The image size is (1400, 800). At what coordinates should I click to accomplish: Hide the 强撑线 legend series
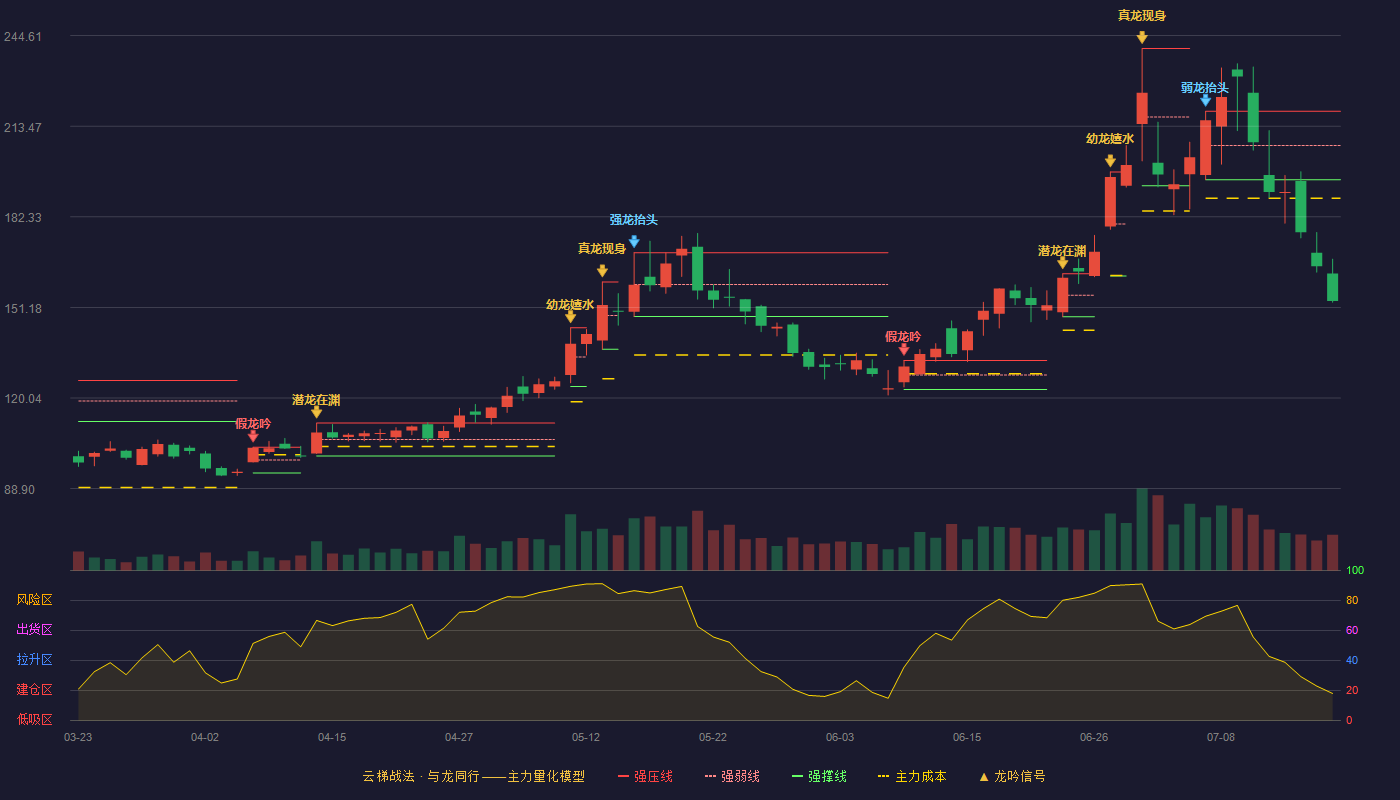(819, 776)
